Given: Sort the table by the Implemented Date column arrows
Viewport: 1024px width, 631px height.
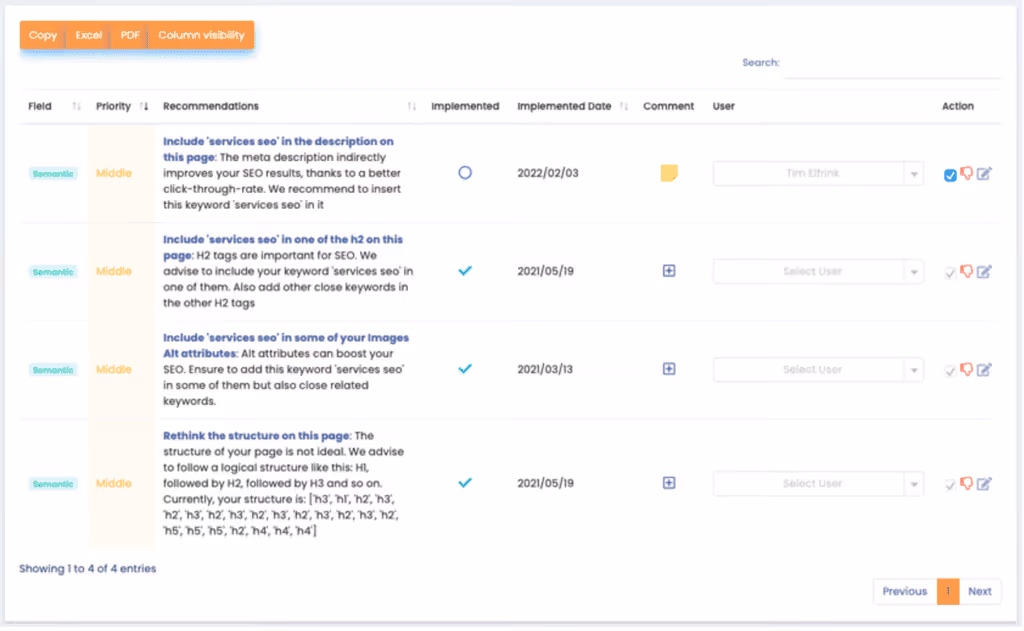Looking at the screenshot, I should (x=624, y=106).
